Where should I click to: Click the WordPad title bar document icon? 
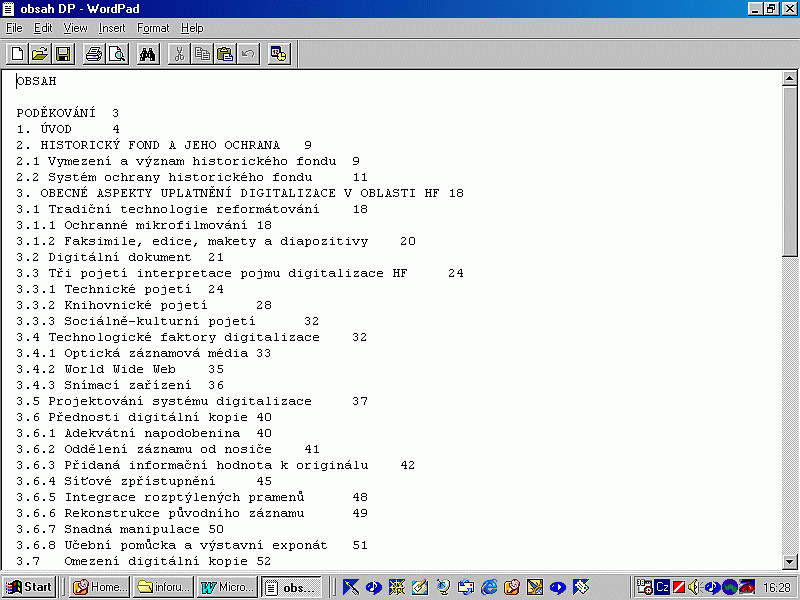tap(8, 9)
